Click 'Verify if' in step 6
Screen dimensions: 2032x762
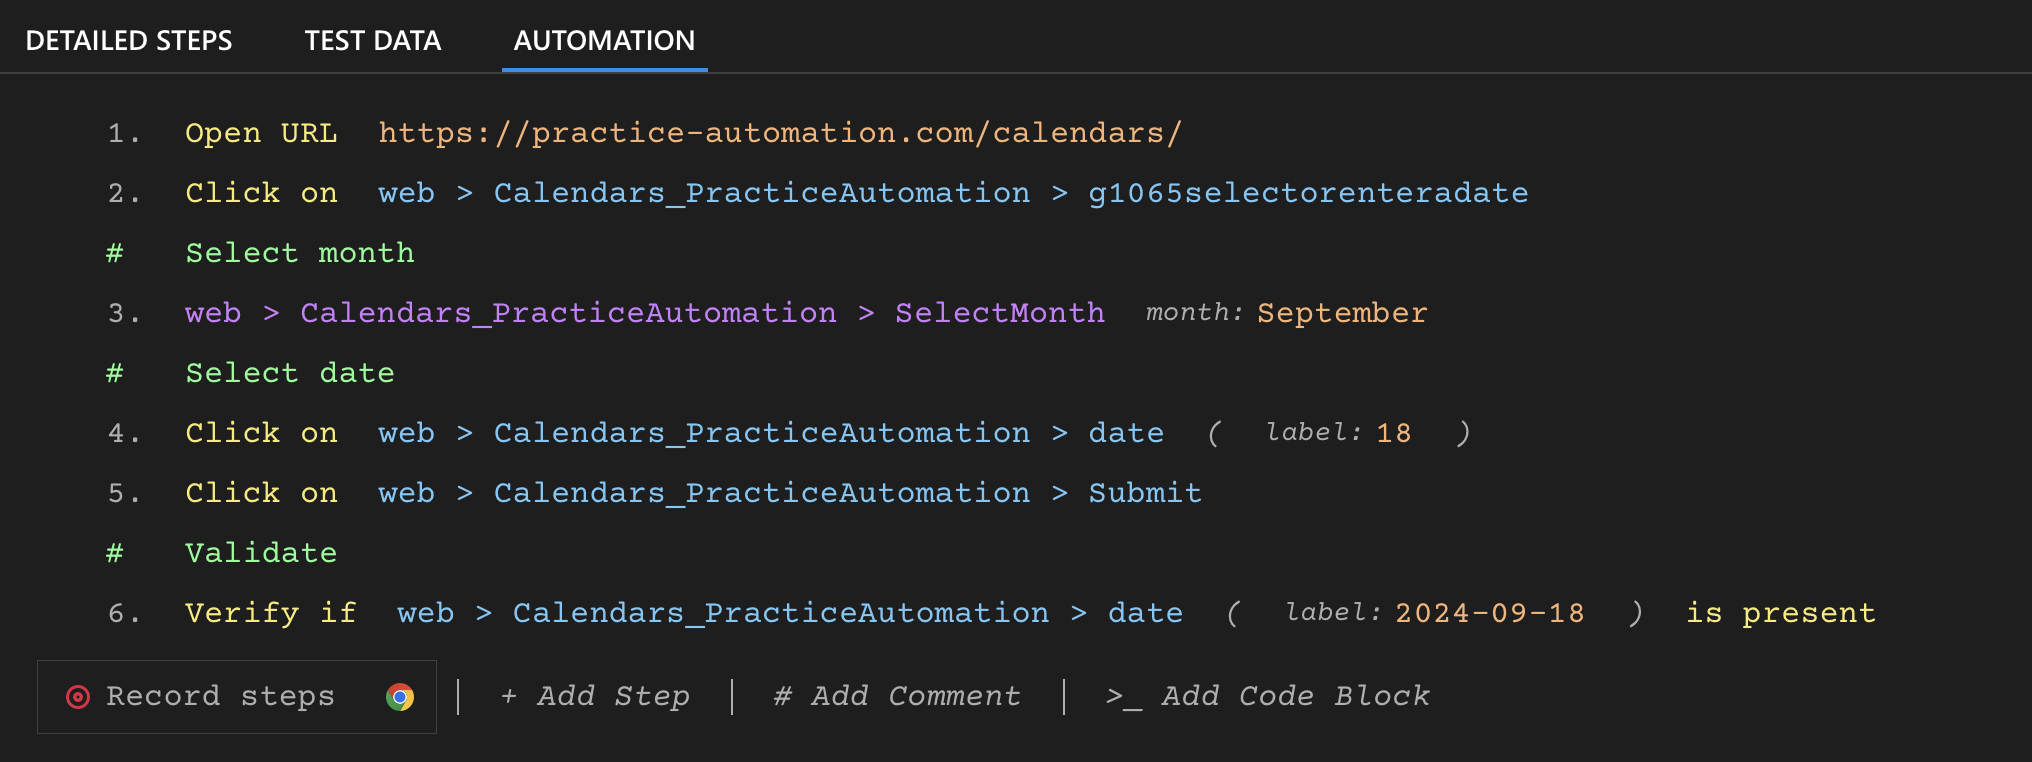[271, 613]
